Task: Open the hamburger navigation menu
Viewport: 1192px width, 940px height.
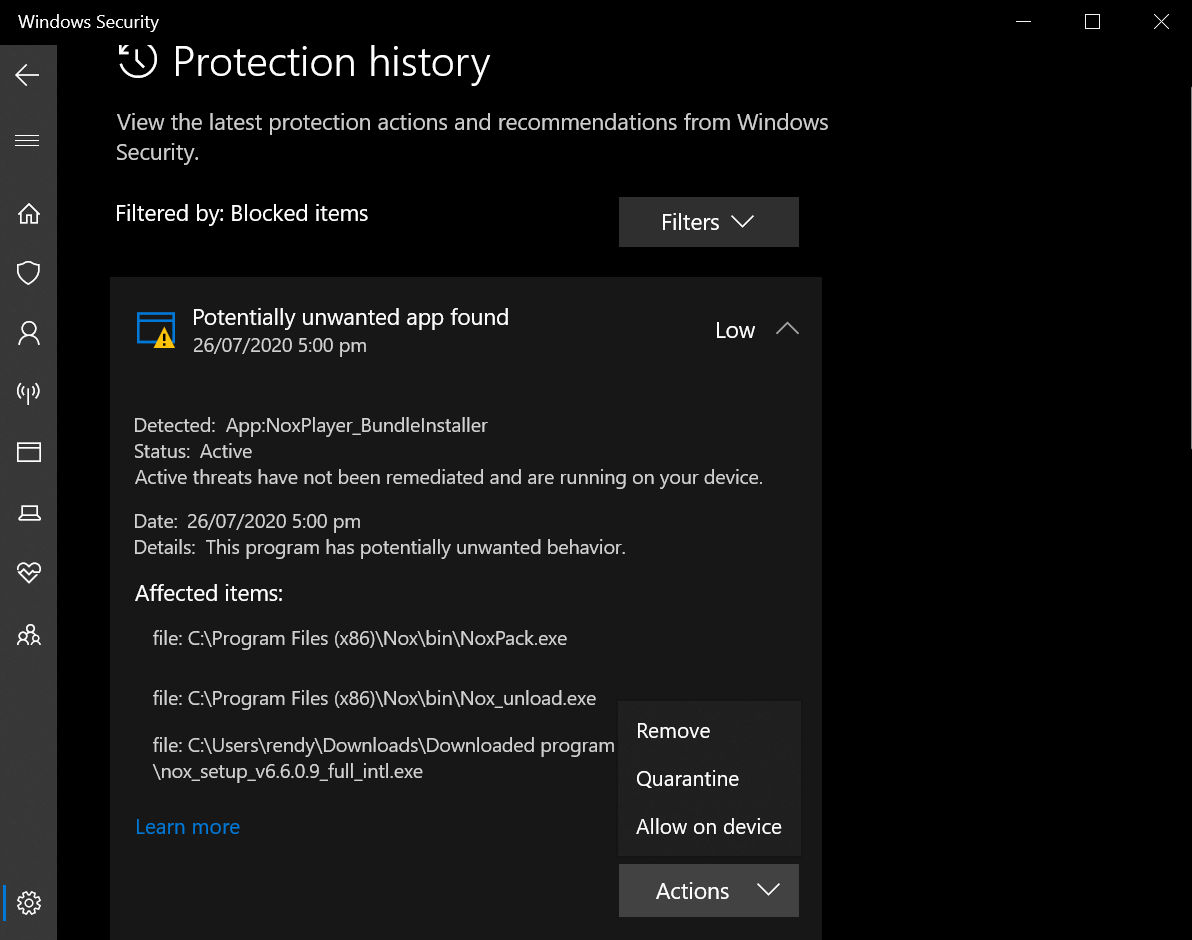Action: 27,141
